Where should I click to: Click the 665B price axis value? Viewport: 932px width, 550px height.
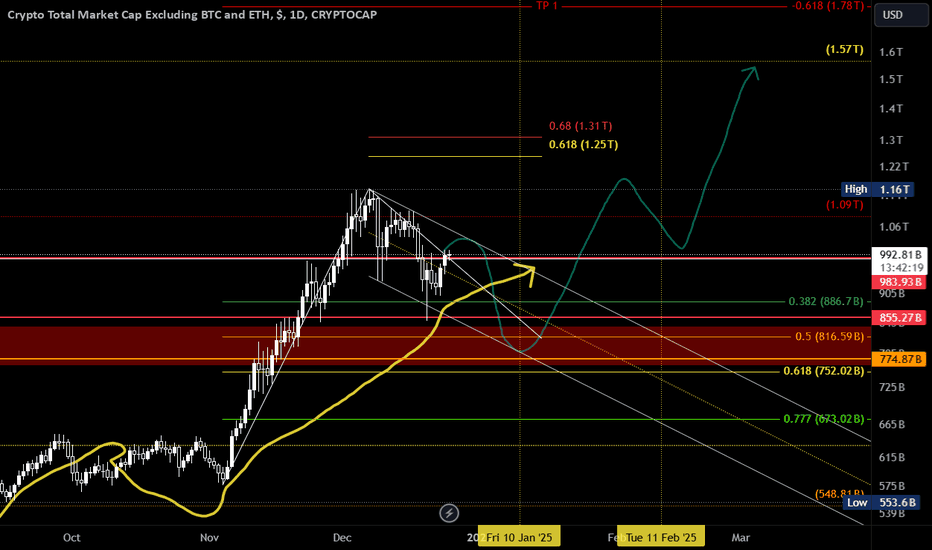[892, 425]
